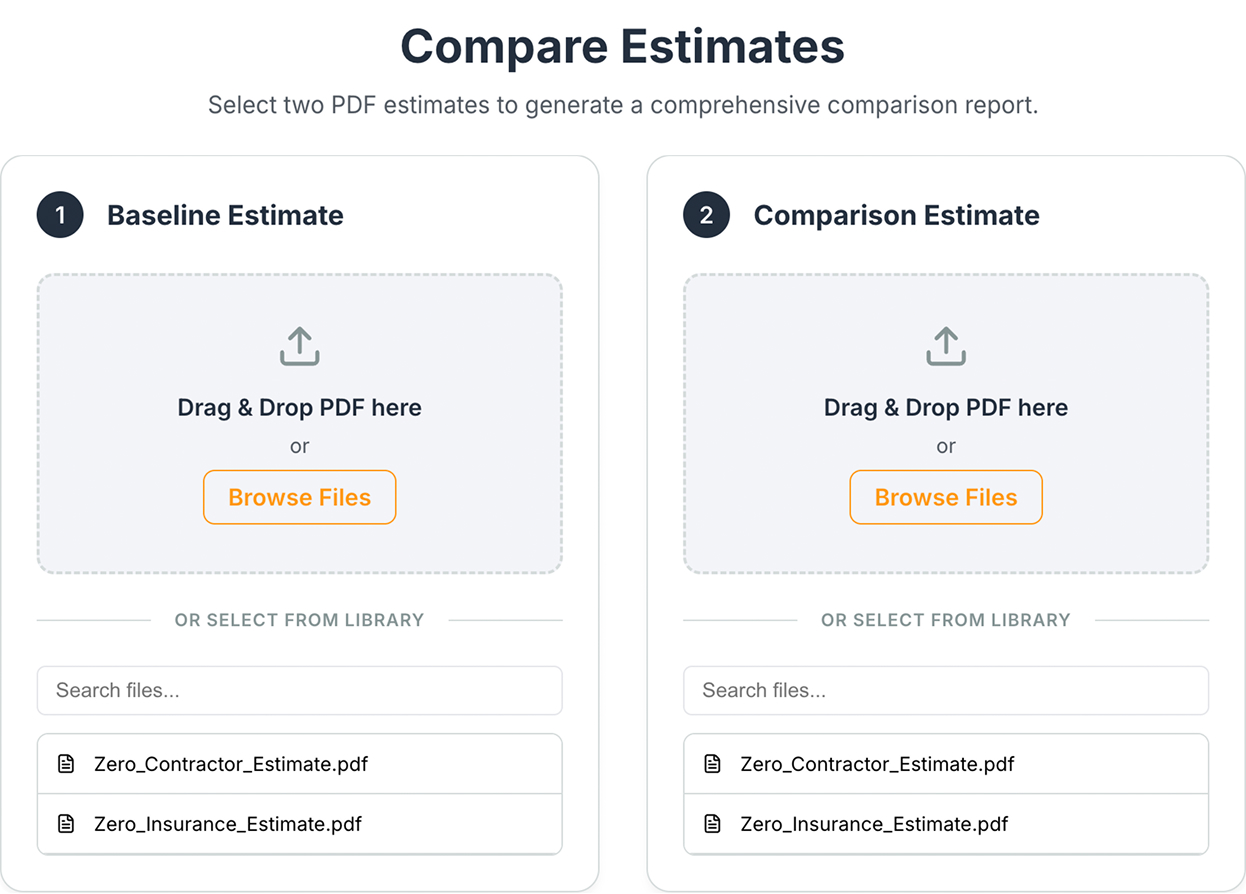The height and width of the screenshot is (894, 1246).
Task: Select Zero_Contractor_Estimate.pdf as comparison estimate
Action: click(946, 763)
